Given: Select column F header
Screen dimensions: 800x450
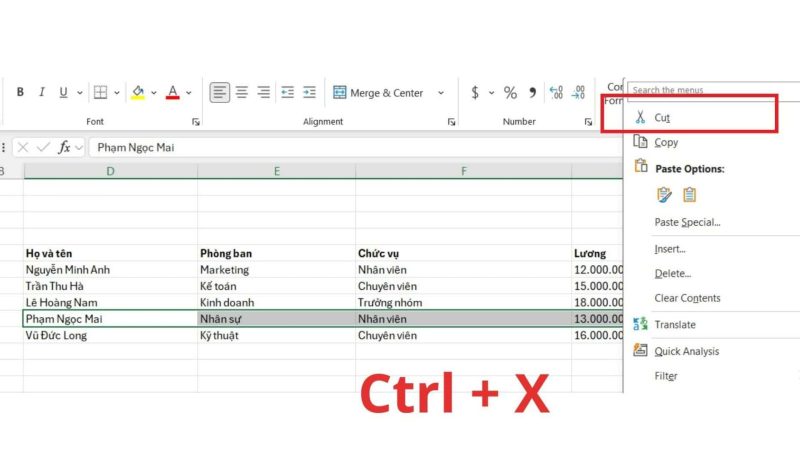Looking at the screenshot, I should (463, 171).
